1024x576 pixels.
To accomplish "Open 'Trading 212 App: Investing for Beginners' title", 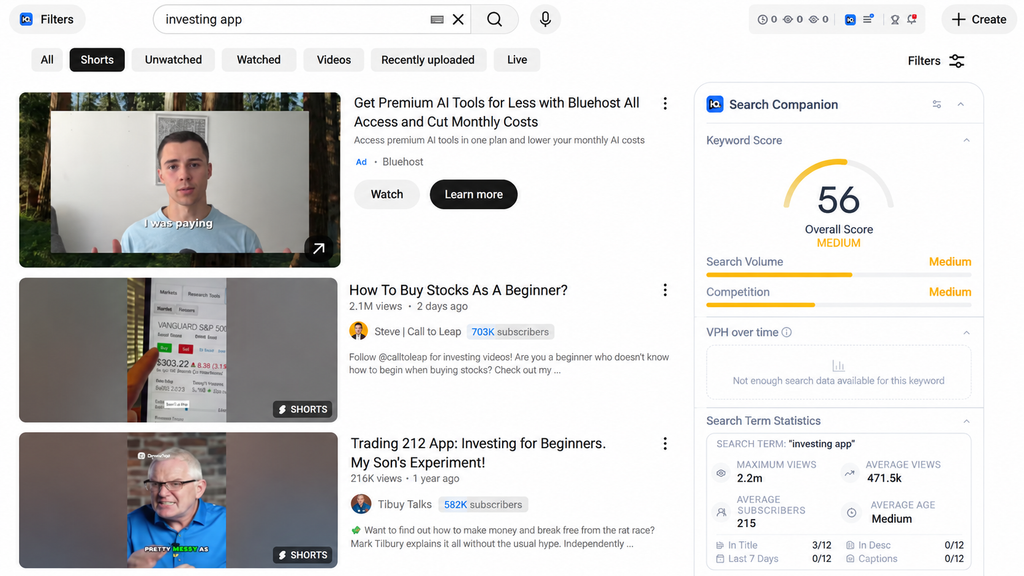I will coord(478,453).
